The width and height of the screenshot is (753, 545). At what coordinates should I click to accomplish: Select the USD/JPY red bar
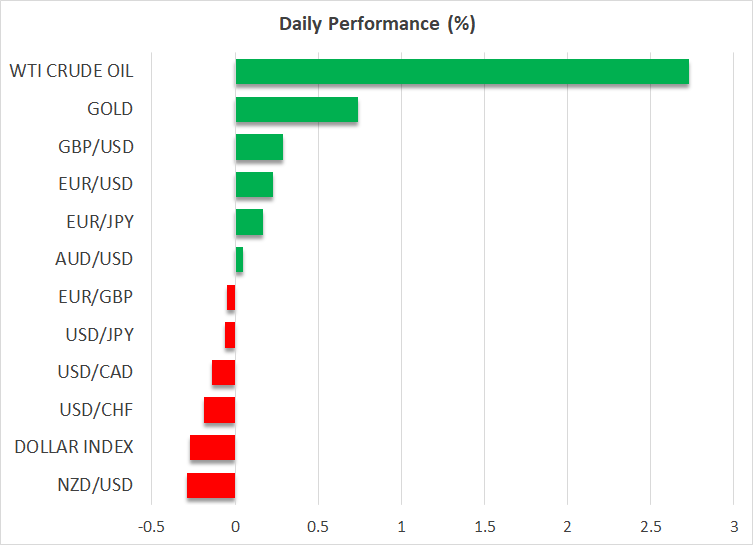230,335
